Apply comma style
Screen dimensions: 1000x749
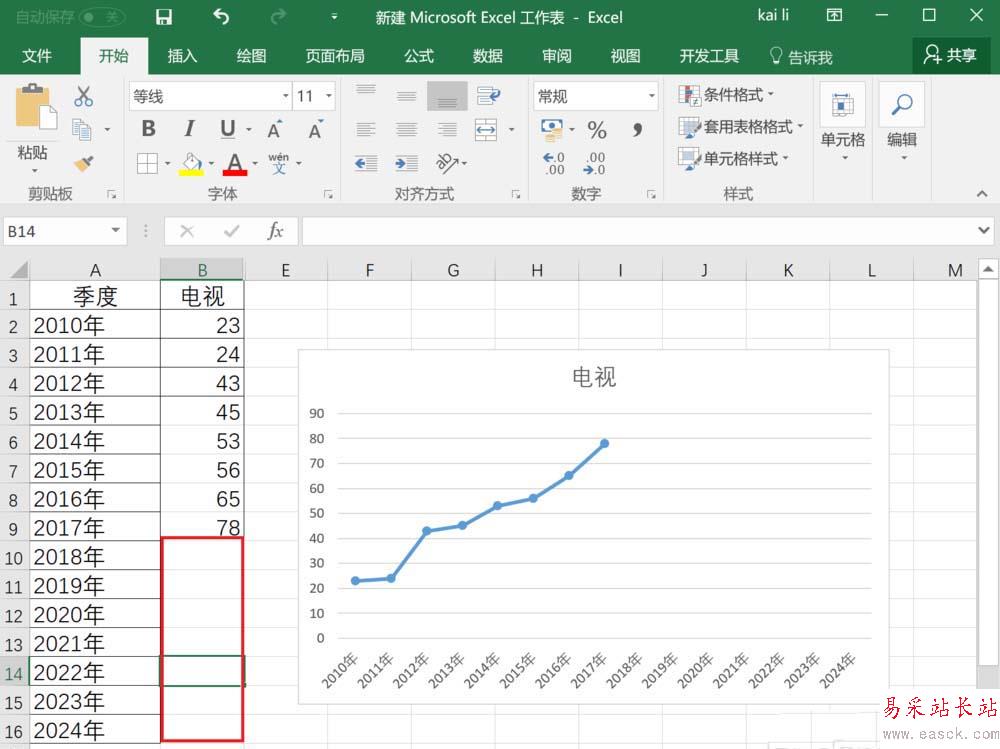pos(636,130)
